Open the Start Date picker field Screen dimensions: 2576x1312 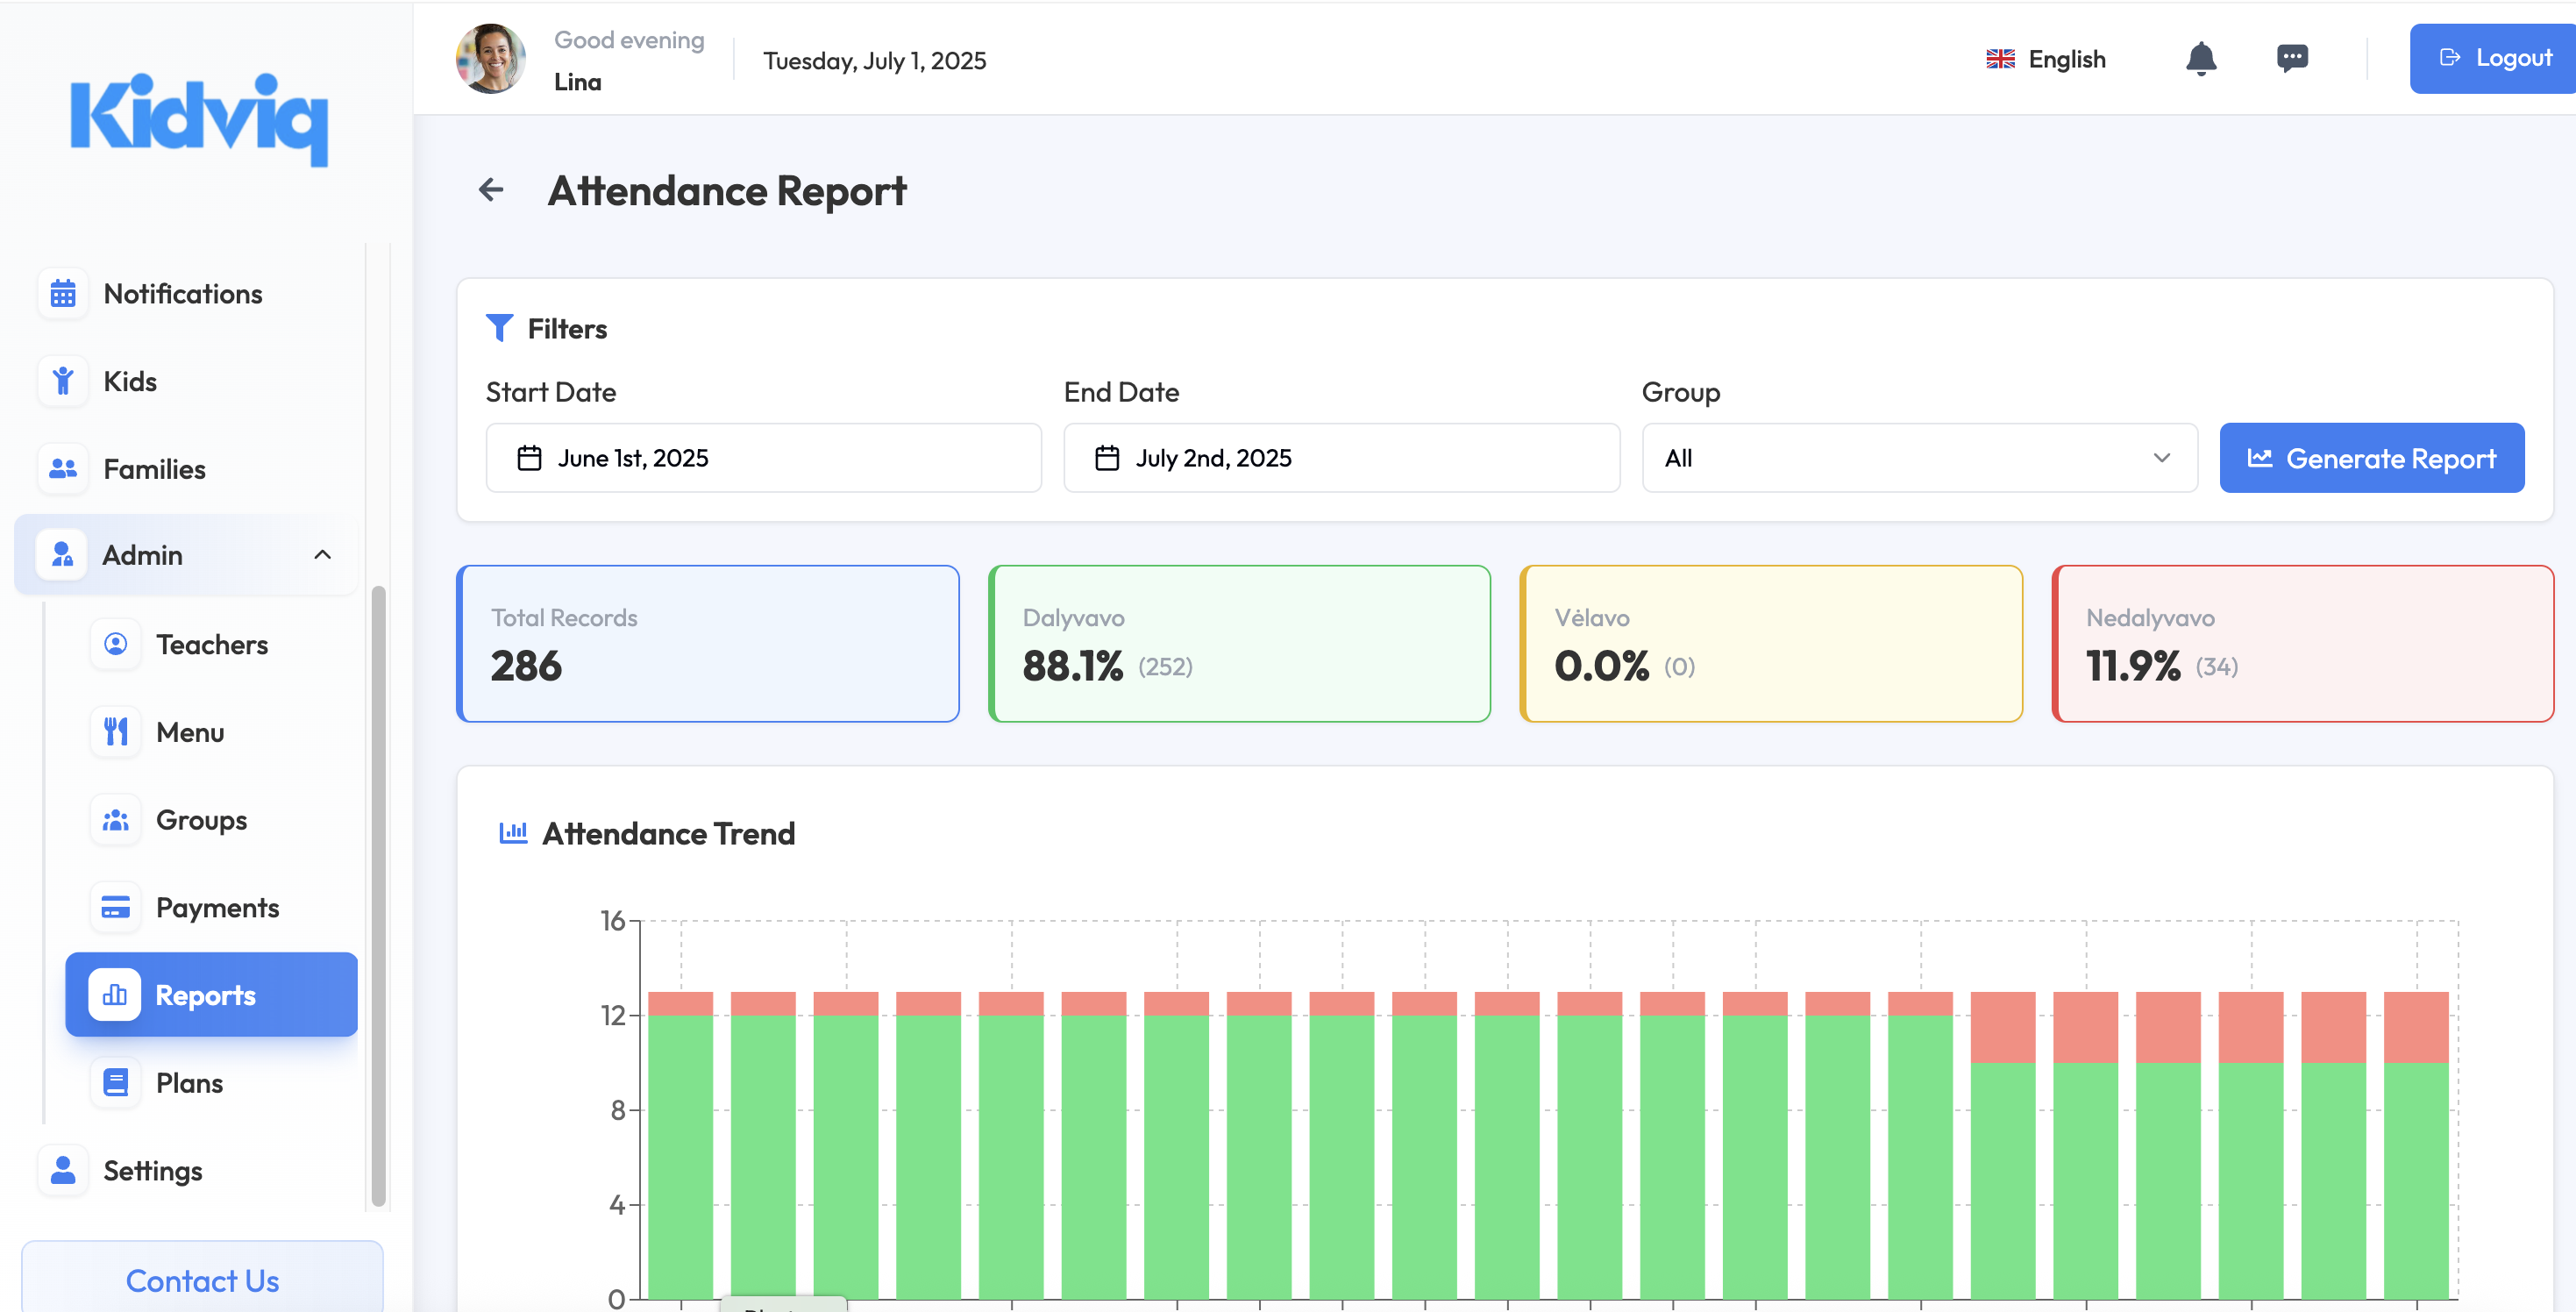click(763, 458)
